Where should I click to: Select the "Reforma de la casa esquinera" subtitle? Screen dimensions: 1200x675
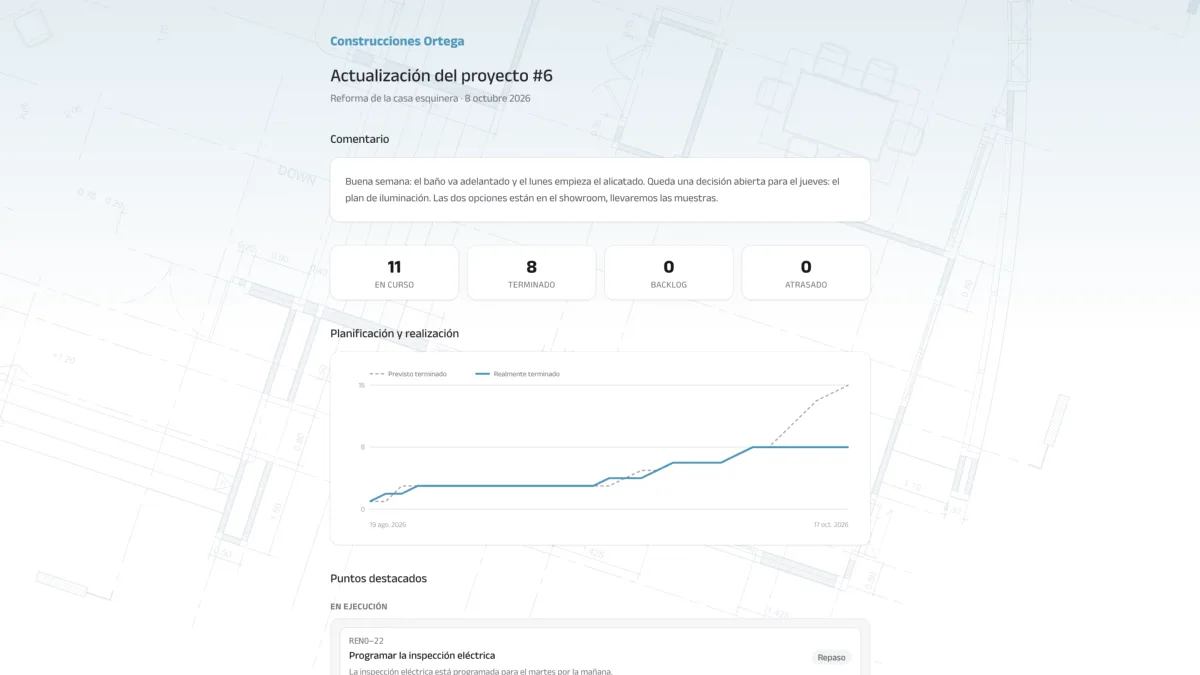coord(394,99)
